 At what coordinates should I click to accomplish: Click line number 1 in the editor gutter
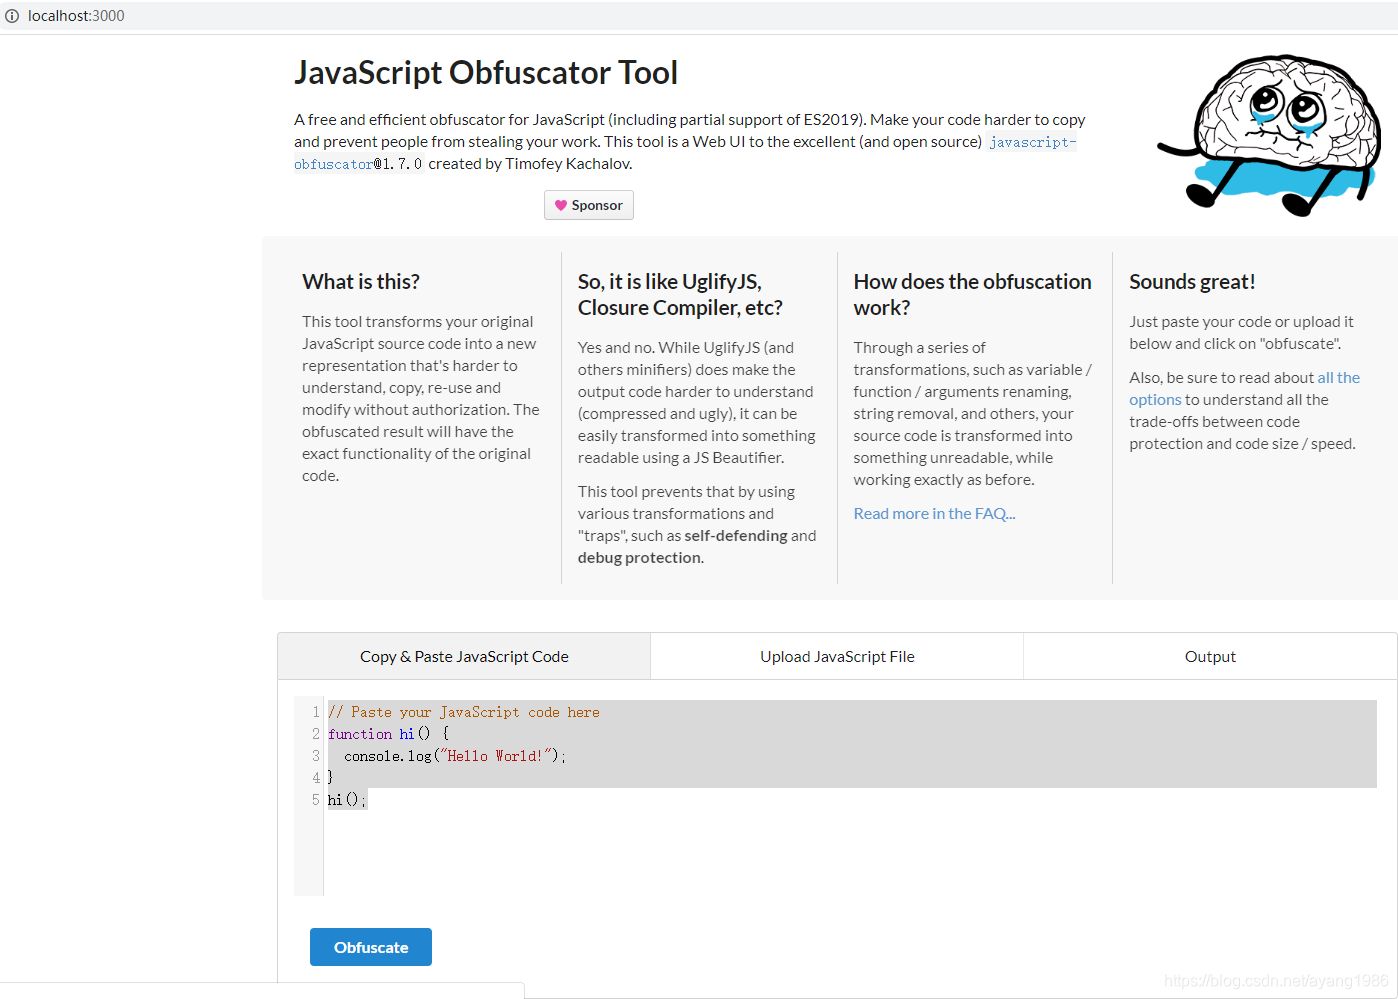314,711
